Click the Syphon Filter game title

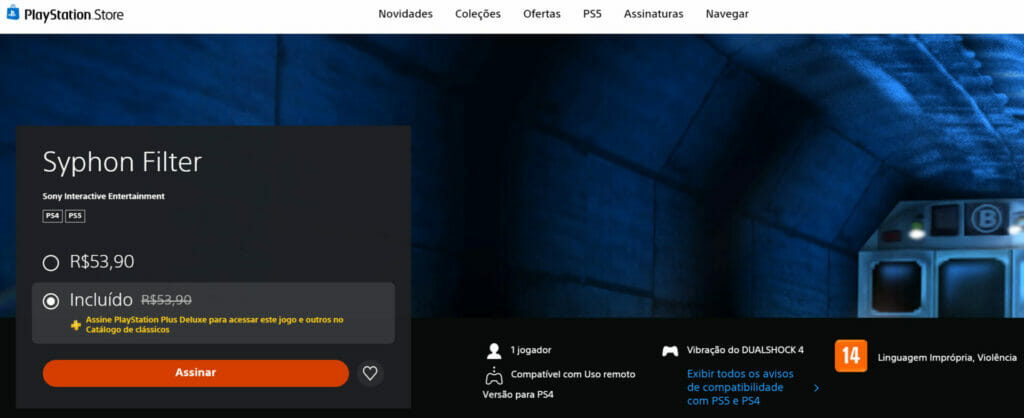pos(122,162)
